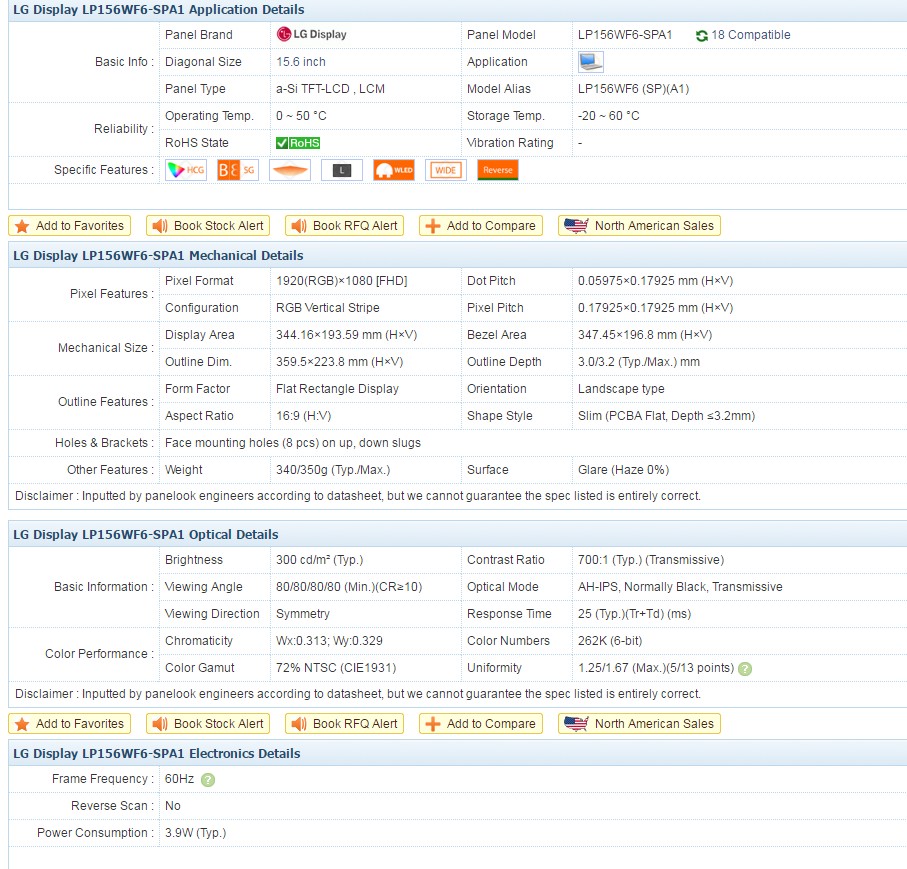Select the Panel Model value LP156WF6-SPA1
The image size is (907, 869).
pyautogui.click(x=625, y=35)
